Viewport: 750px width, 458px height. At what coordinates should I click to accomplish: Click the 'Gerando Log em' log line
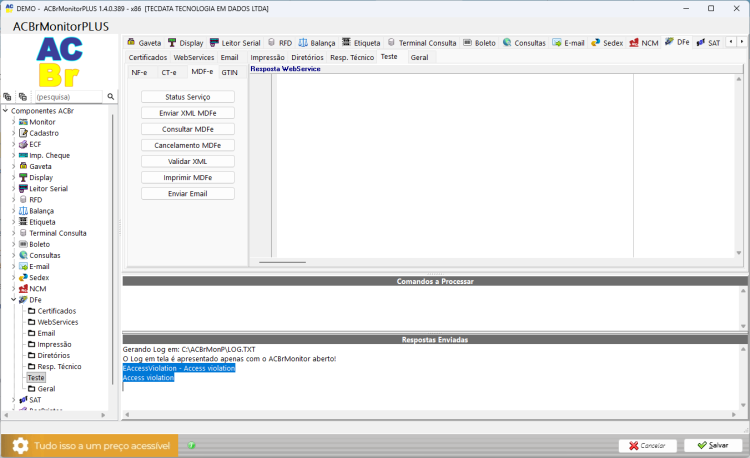tap(189, 349)
